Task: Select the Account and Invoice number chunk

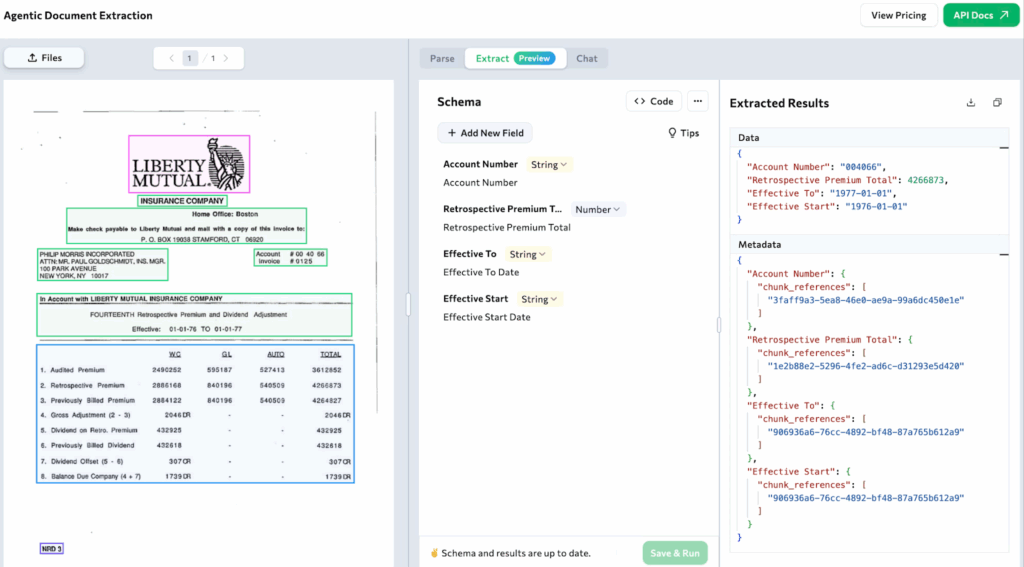Action: (290, 257)
